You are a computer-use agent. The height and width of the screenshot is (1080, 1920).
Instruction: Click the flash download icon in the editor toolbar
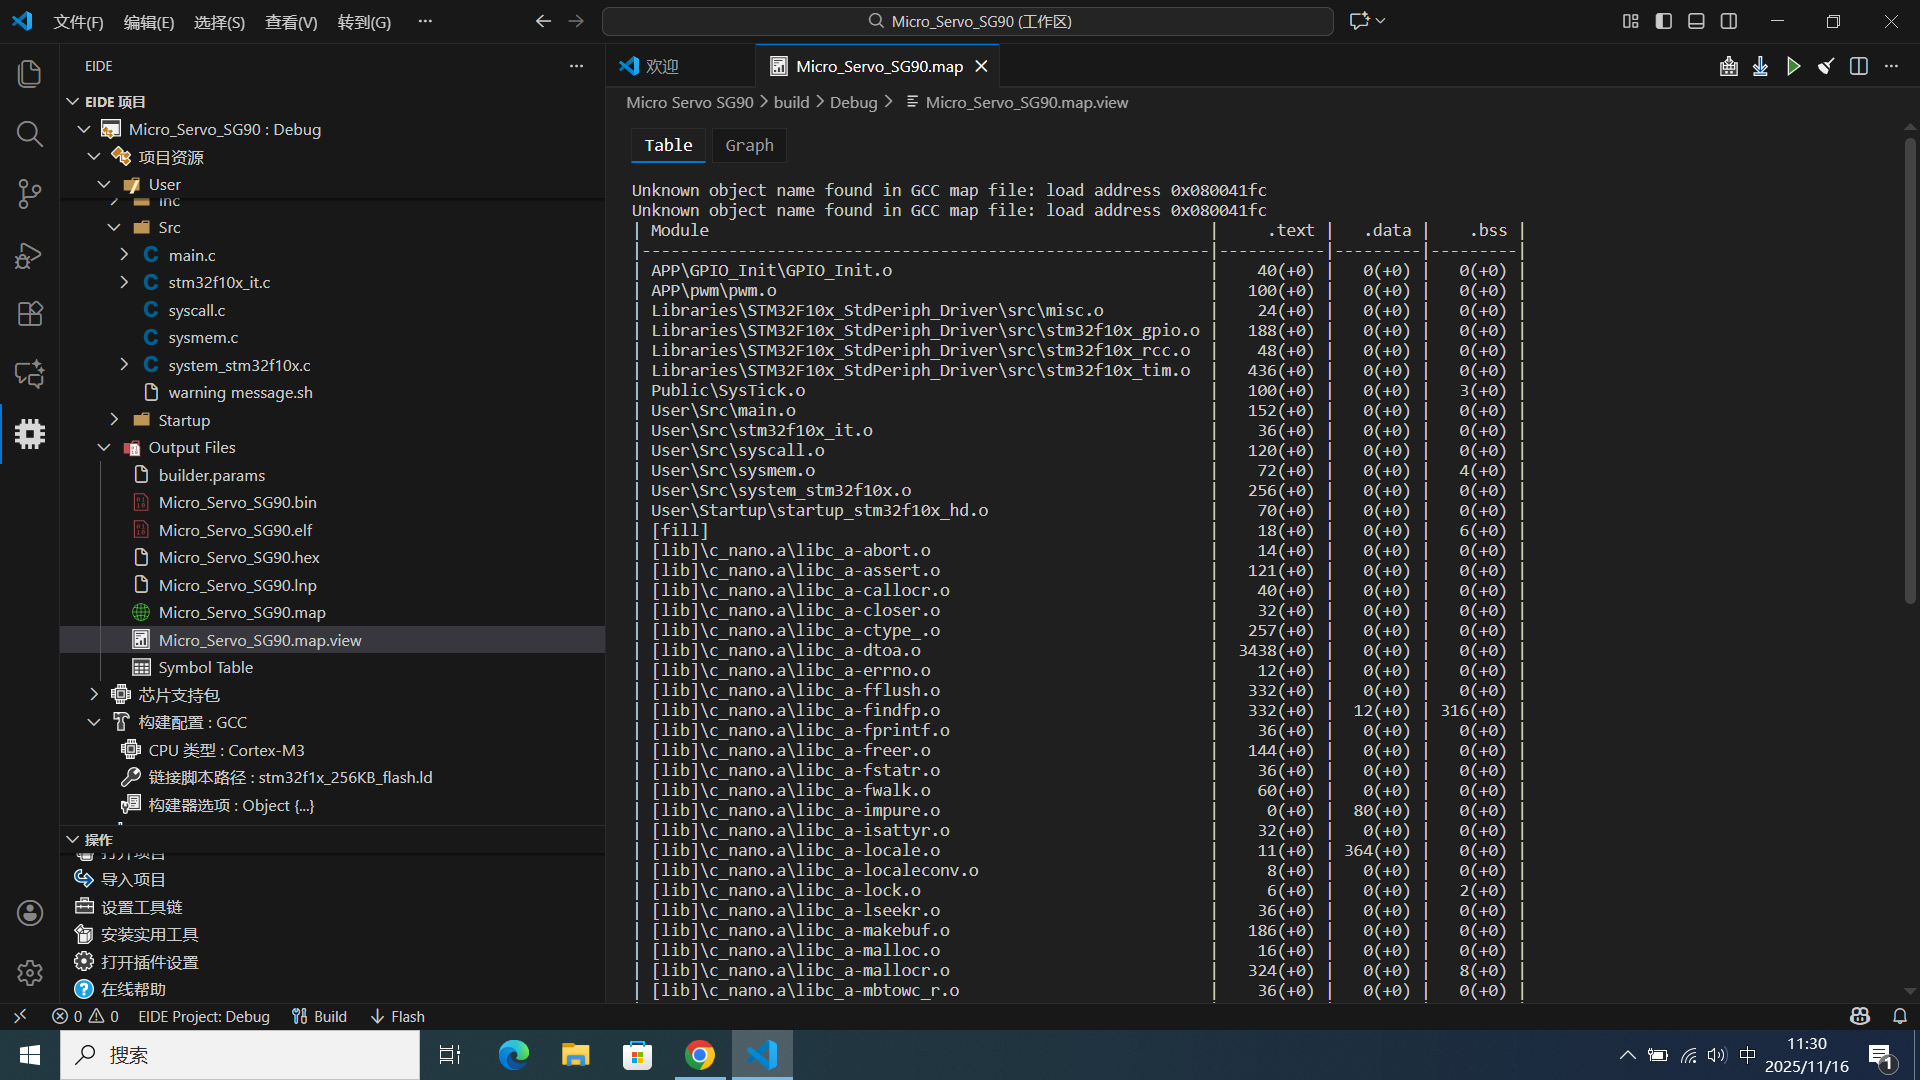coord(1761,66)
